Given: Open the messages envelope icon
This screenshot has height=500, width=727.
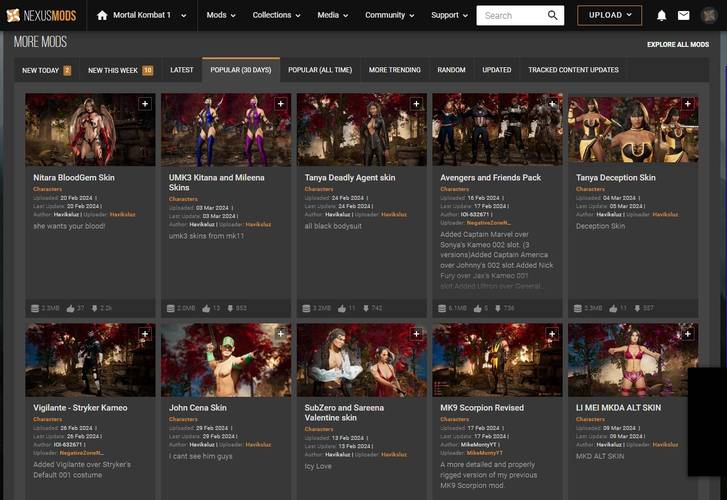Looking at the screenshot, I should pyautogui.click(x=683, y=15).
